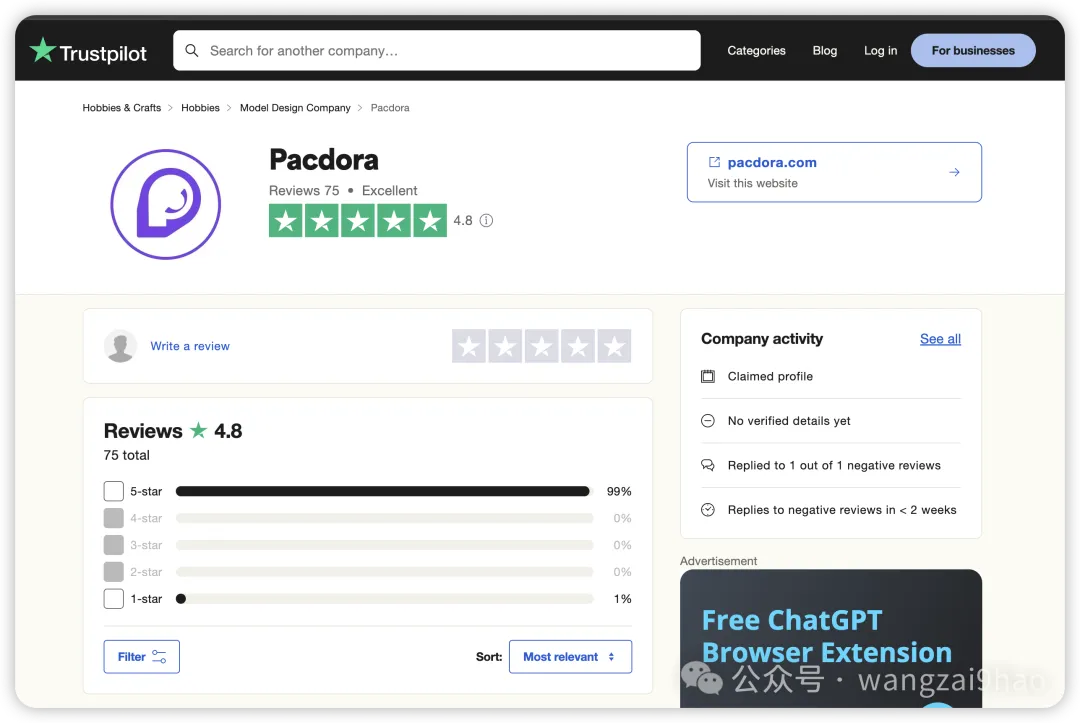The height and width of the screenshot is (723, 1080).
Task: Tick the 5-star filter checkbox
Action: coord(114,491)
